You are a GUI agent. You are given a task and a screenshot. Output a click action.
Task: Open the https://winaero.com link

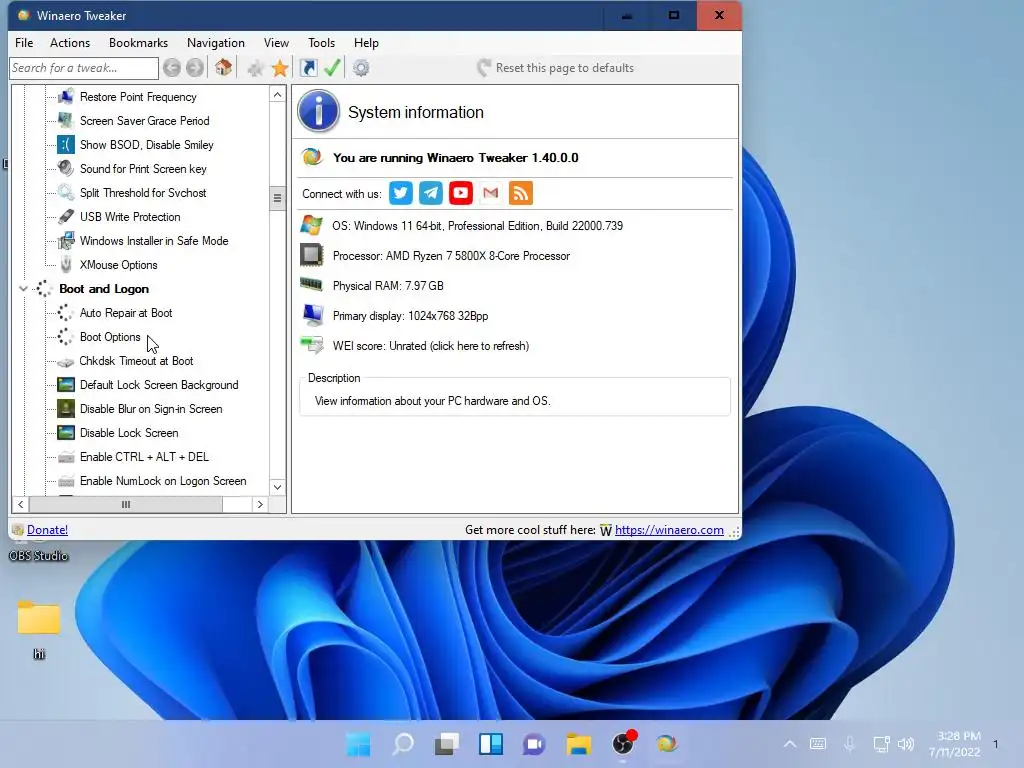[669, 530]
